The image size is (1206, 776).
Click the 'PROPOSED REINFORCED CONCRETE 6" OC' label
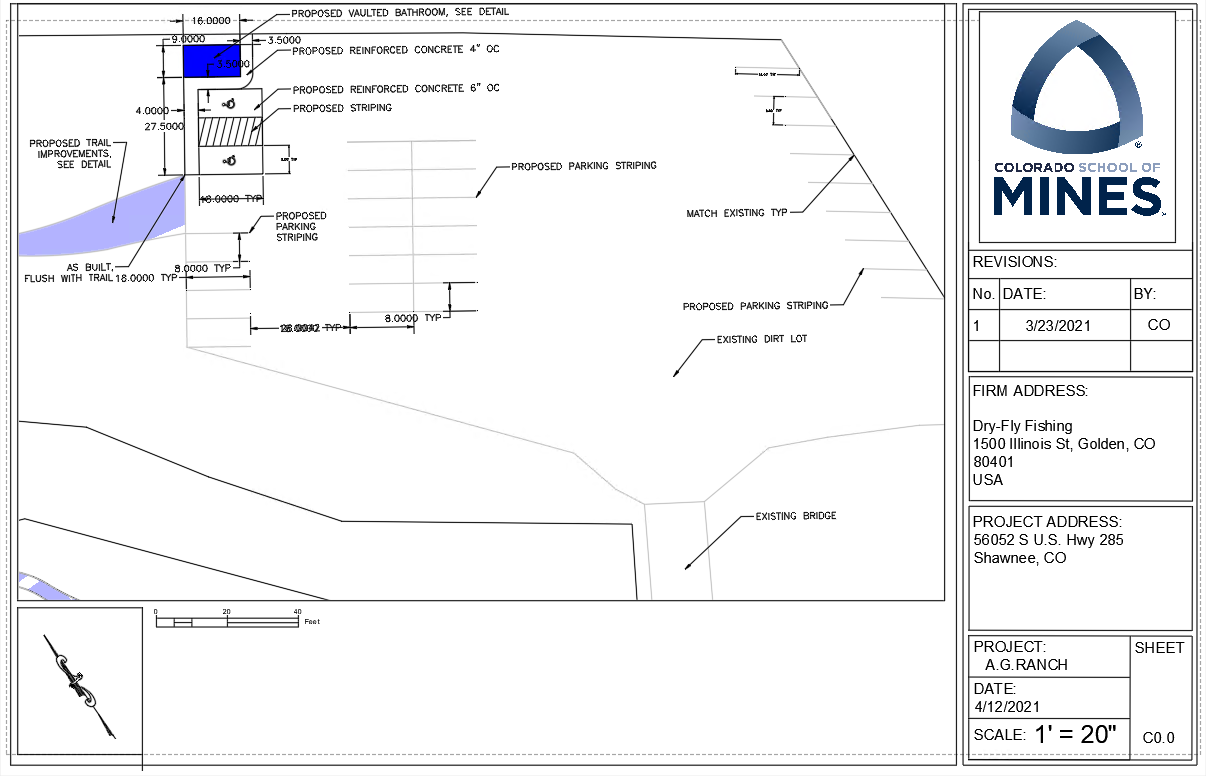396,89
